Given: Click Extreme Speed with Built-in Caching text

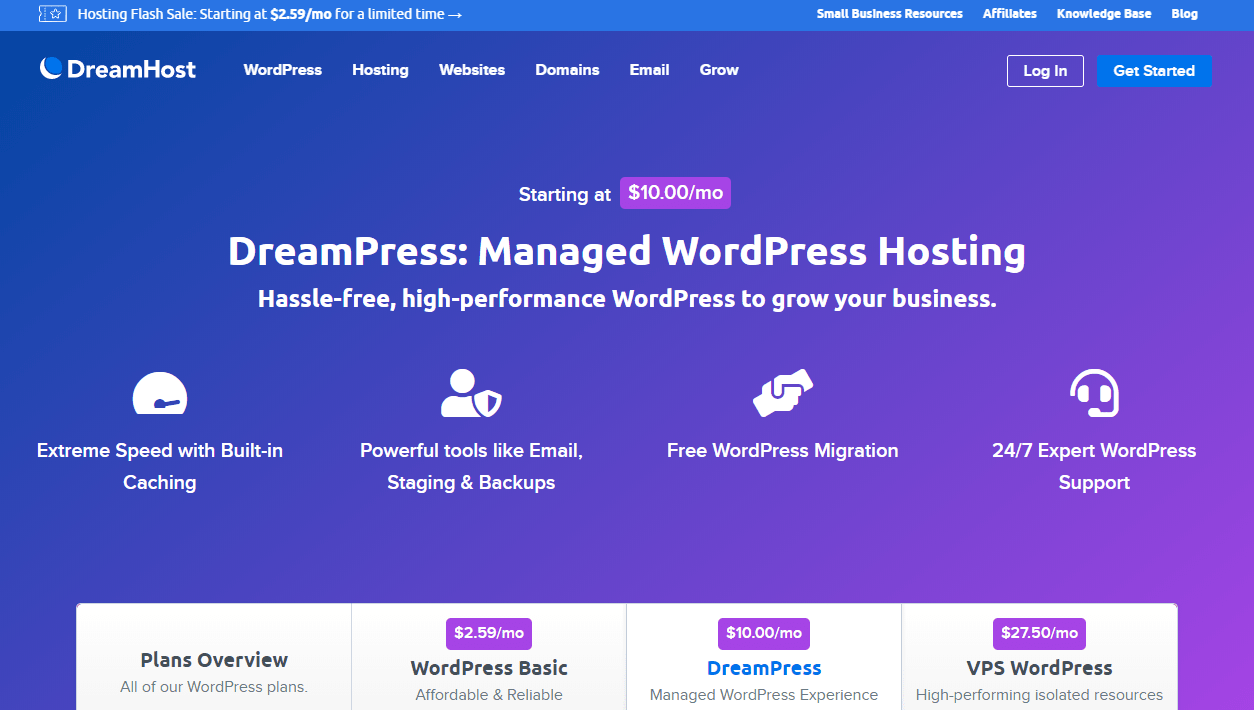Looking at the screenshot, I should click(x=160, y=466).
